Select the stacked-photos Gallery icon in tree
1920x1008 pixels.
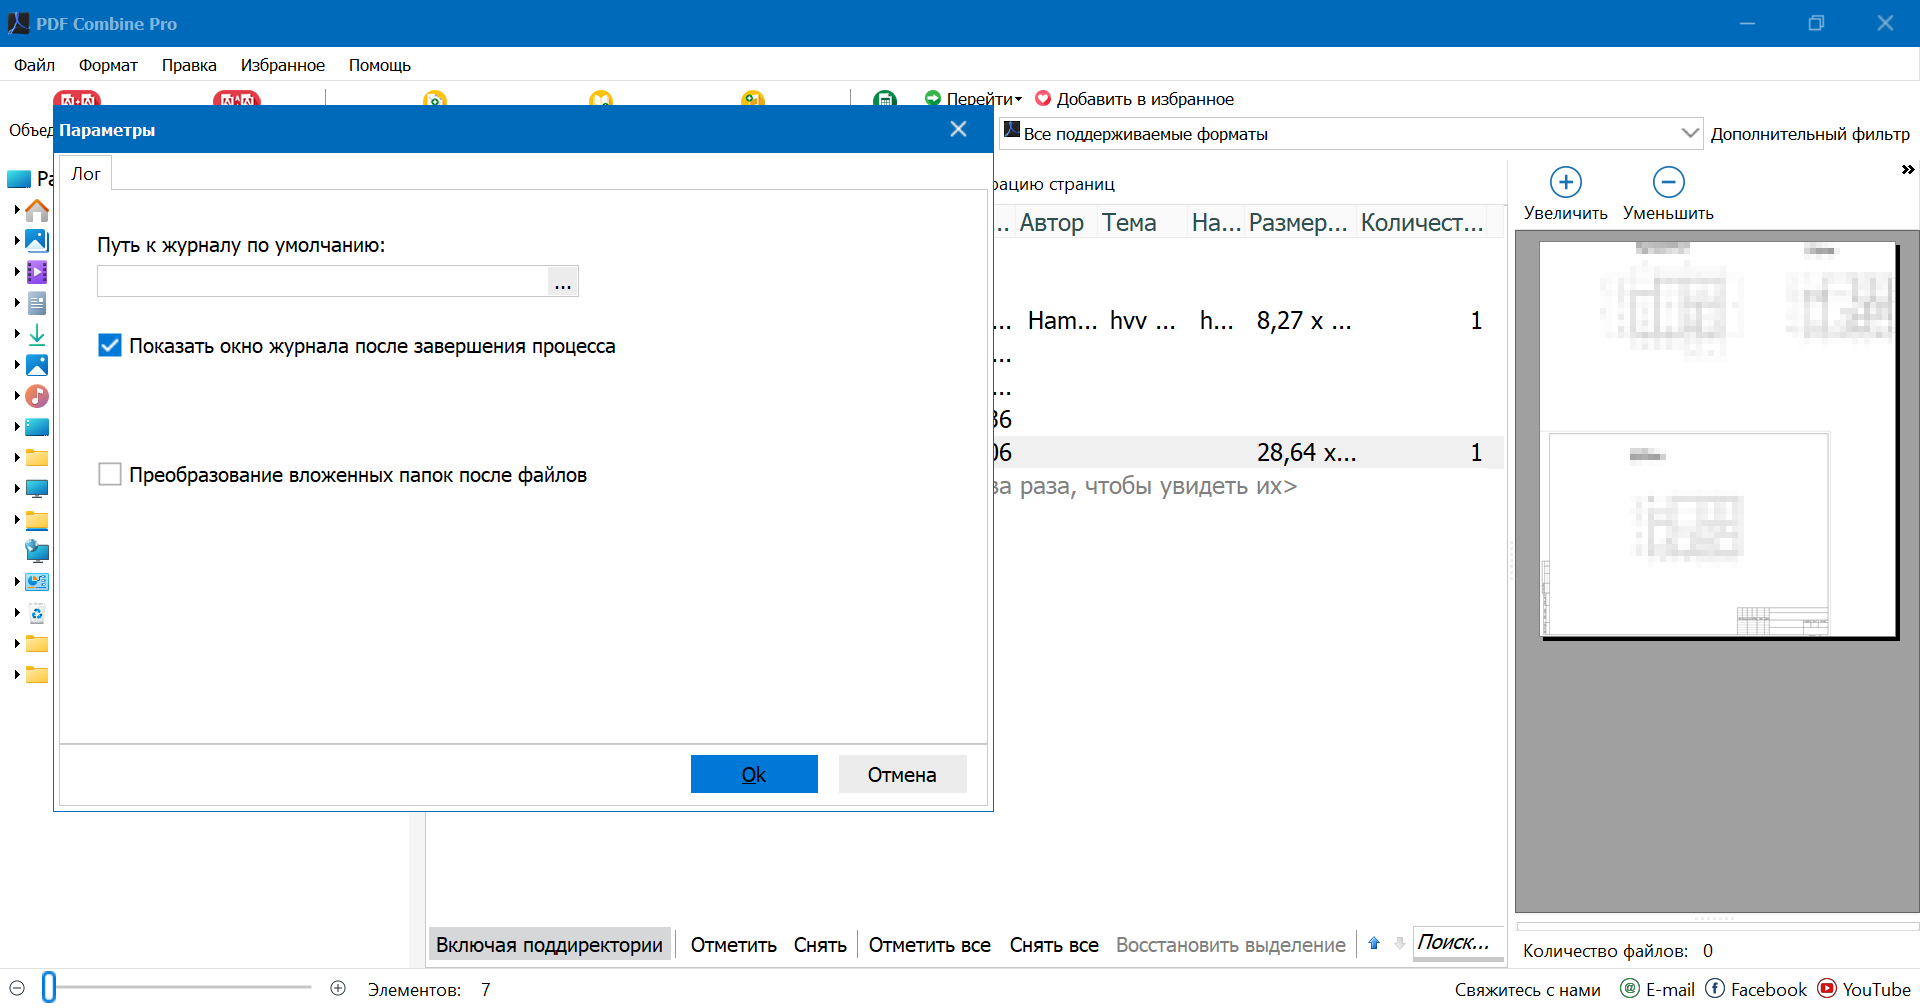click(x=37, y=241)
